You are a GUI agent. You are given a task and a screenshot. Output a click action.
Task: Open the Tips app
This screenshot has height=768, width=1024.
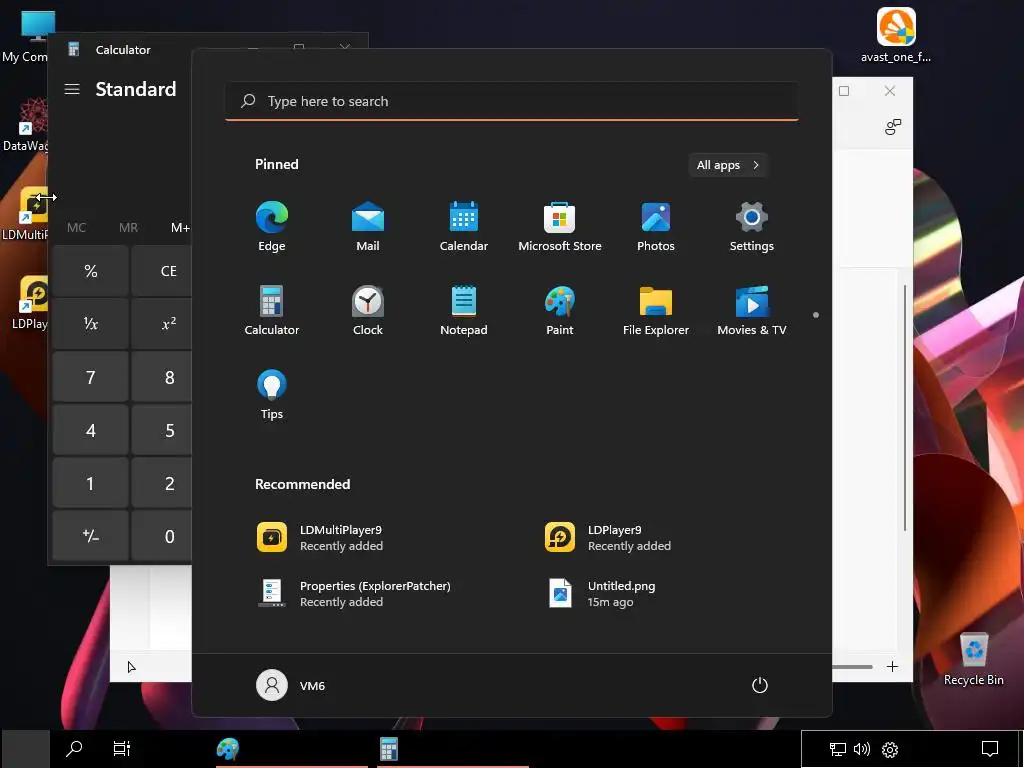272,394
